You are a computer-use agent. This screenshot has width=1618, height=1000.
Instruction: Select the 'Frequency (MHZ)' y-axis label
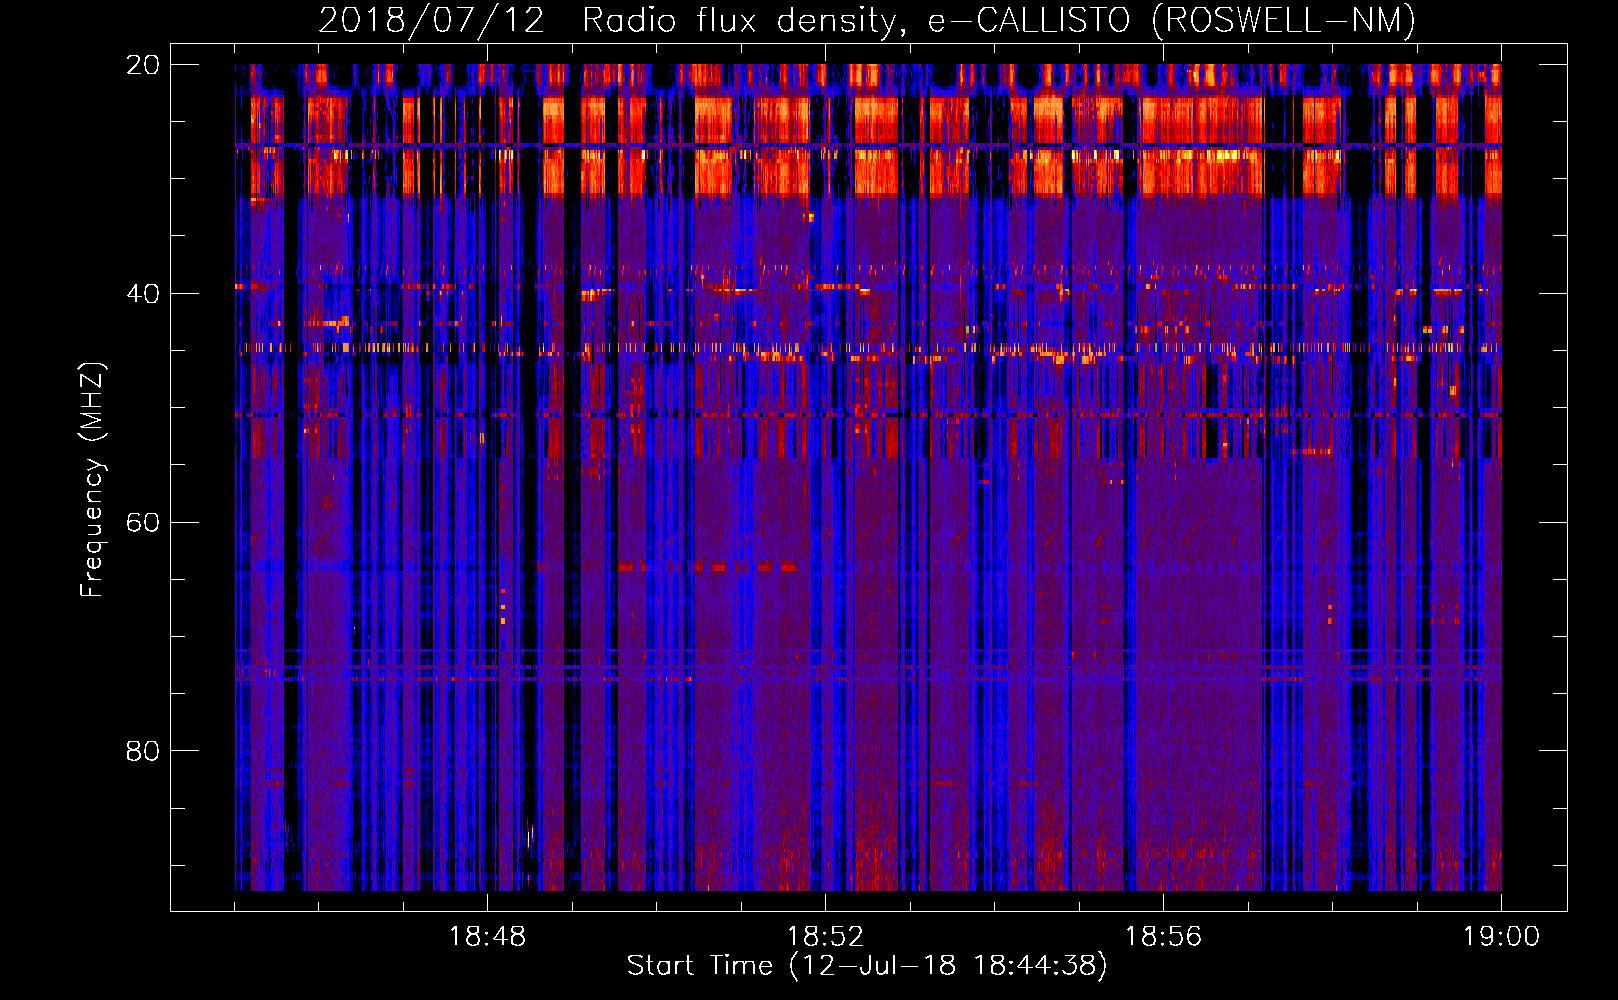point(92,480)
